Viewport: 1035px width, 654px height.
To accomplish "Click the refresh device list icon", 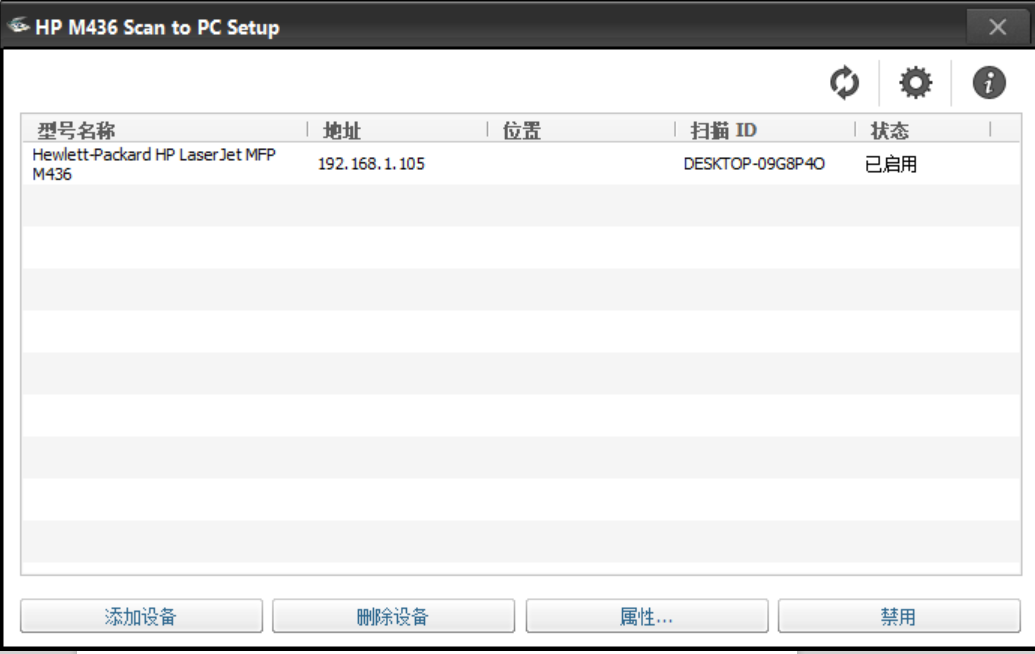I will 845,83.
